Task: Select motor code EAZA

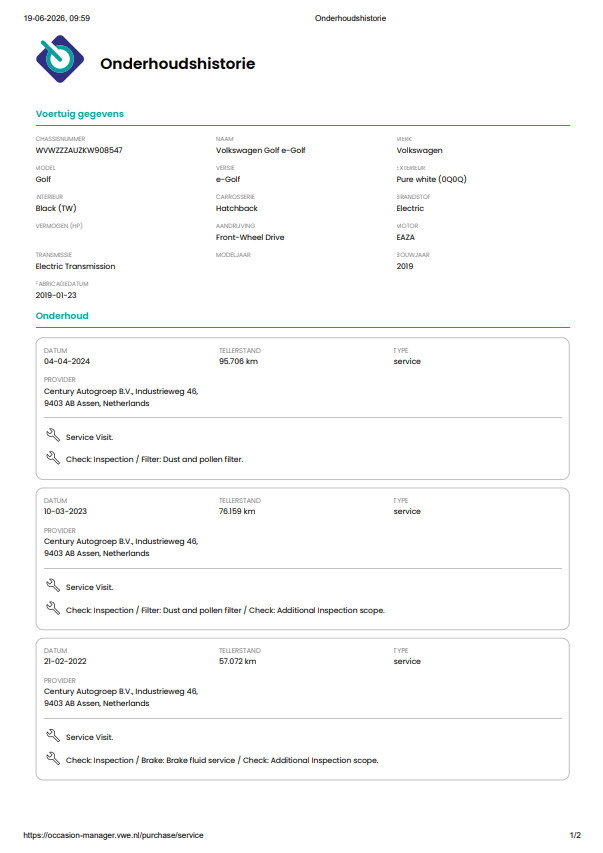Action: pos(405,237)
